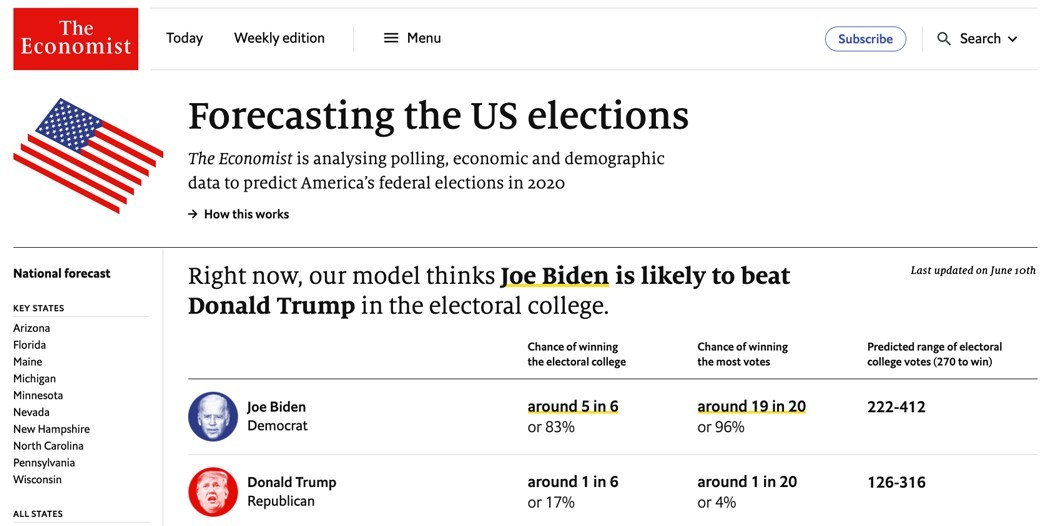The image size is (1054, 526).
Task: Click the arrow beside How this works
Action: coord(193,214)
